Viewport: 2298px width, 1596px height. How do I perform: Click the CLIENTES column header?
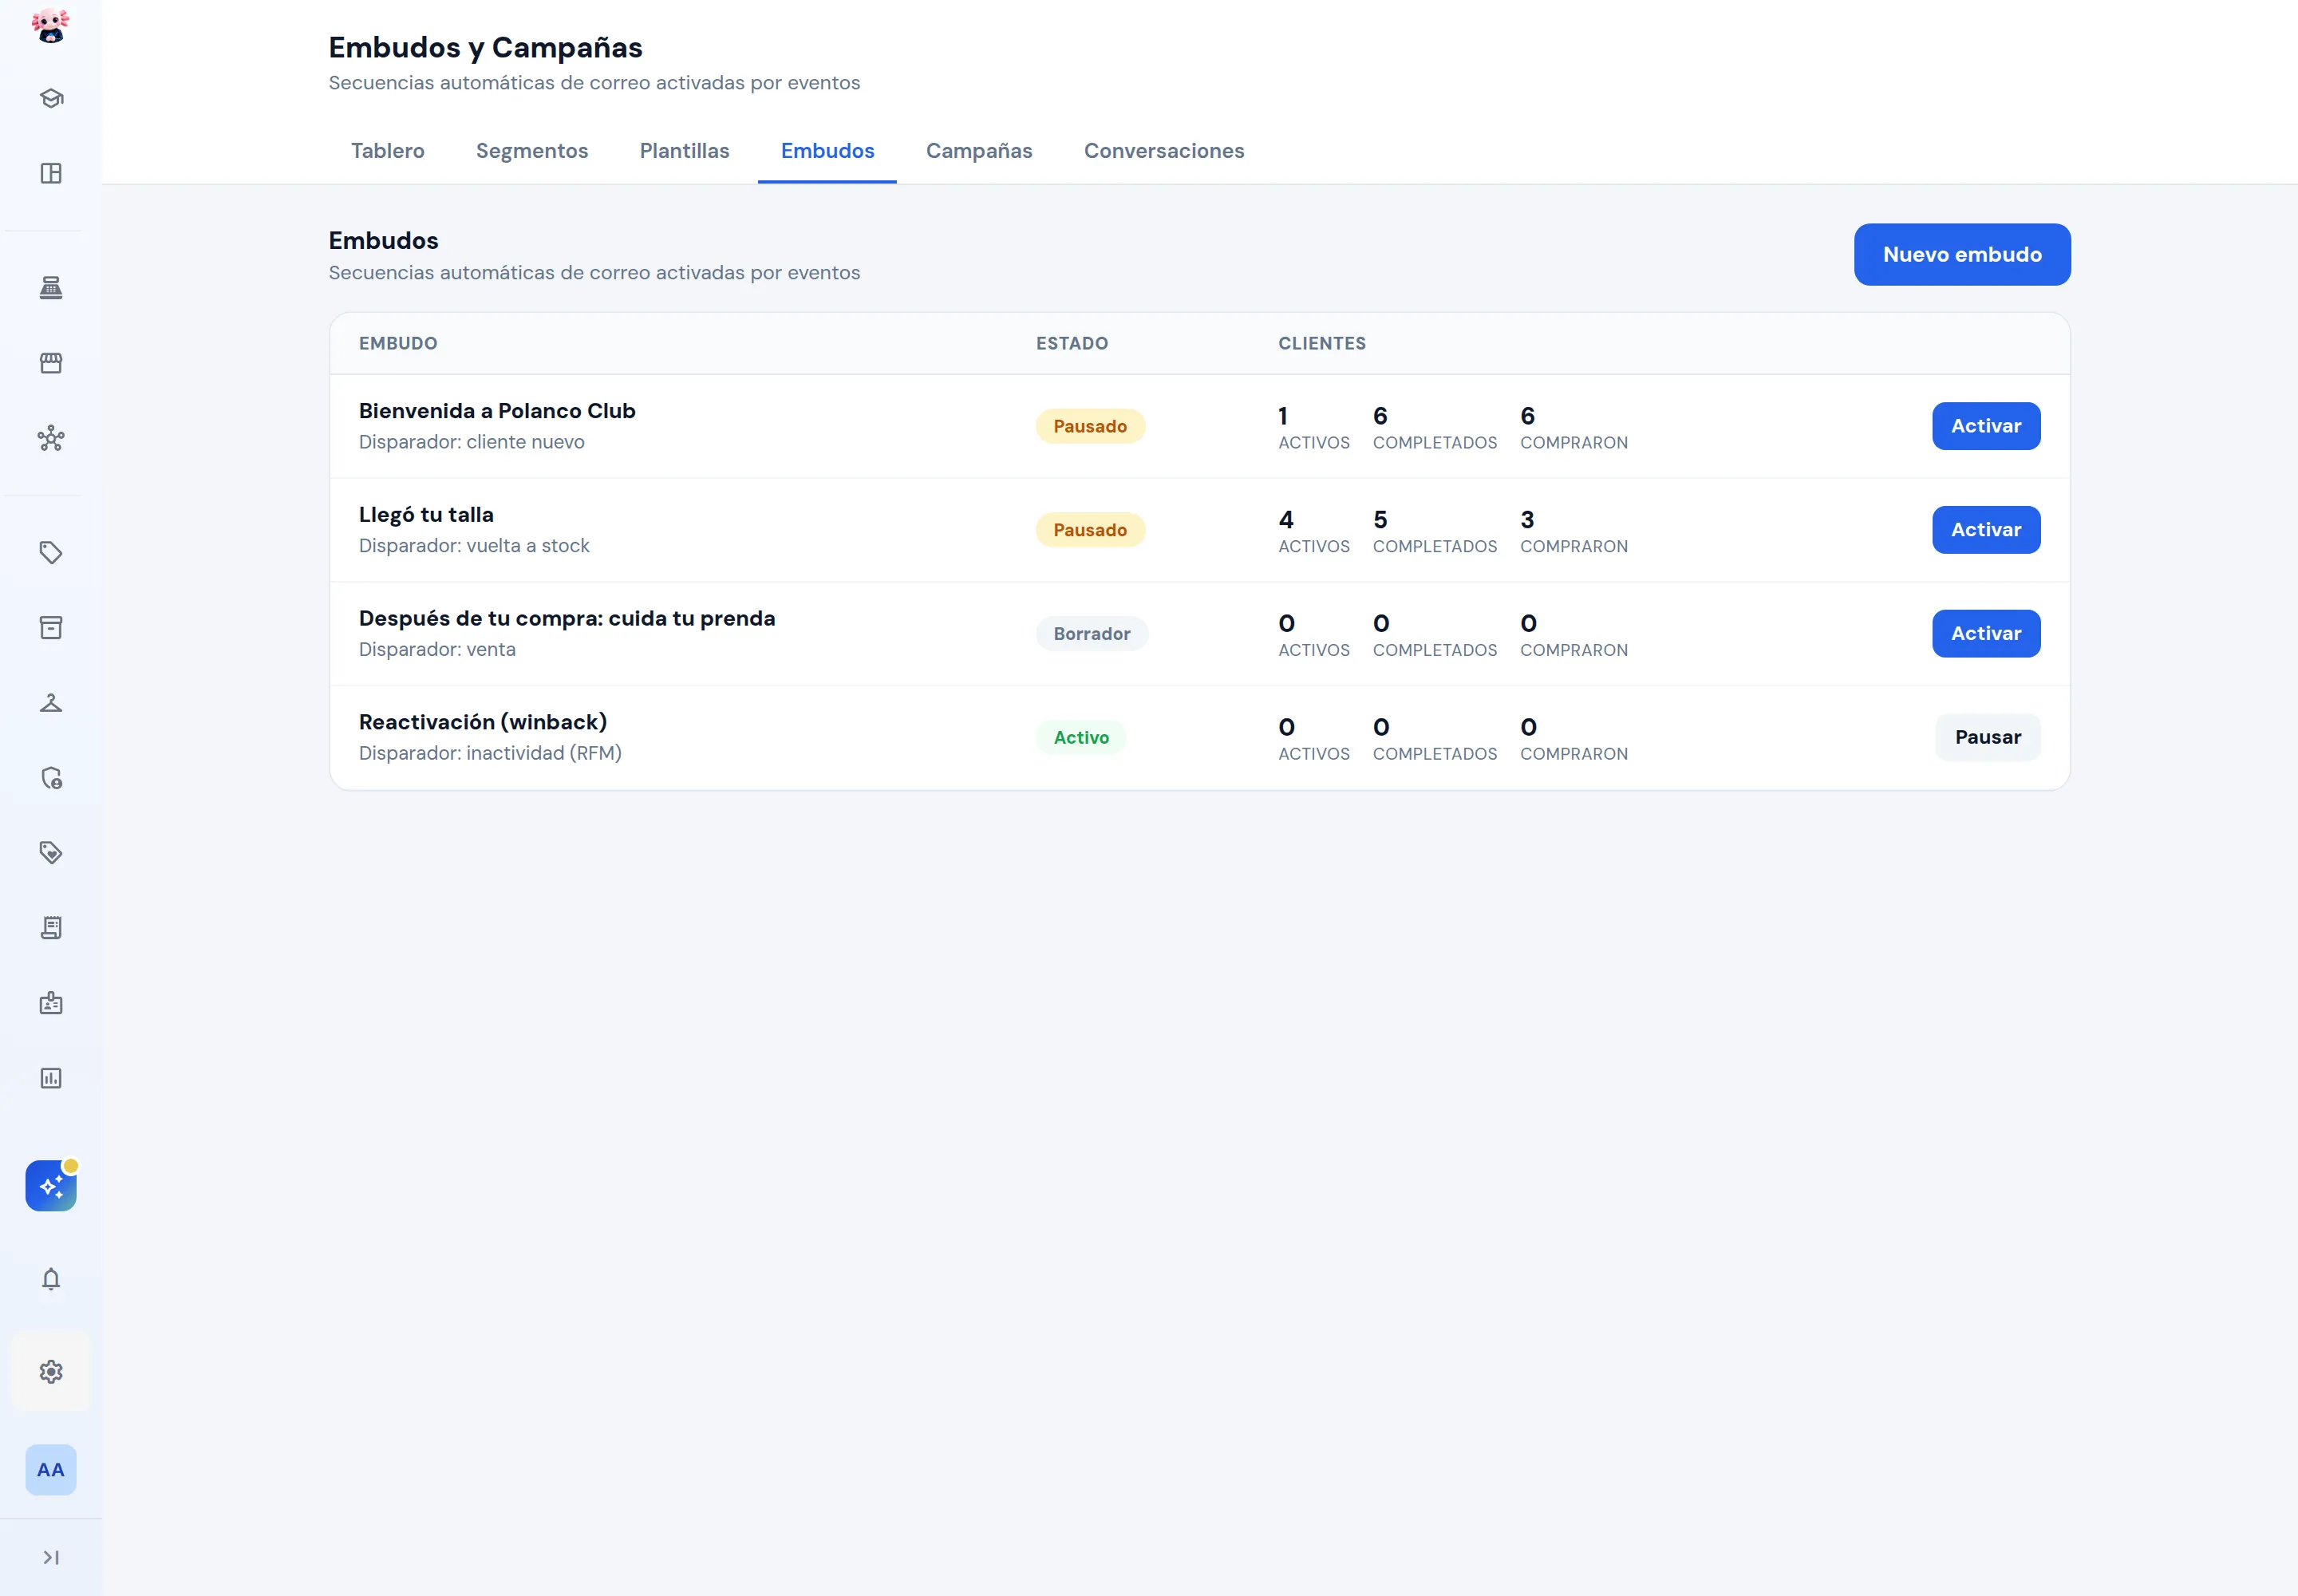[1322, 343]
